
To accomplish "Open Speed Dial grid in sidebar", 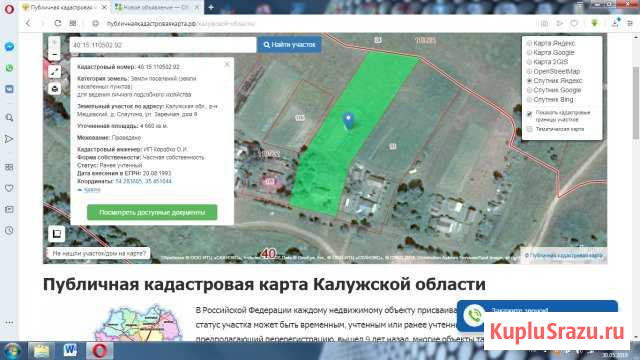I will coord(9,167).
